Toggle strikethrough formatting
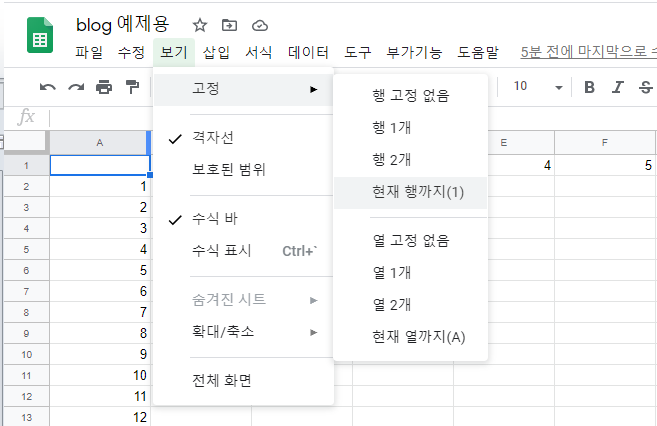Image resolution: width=657 pixels, height=426 pixels. (646, 87)
